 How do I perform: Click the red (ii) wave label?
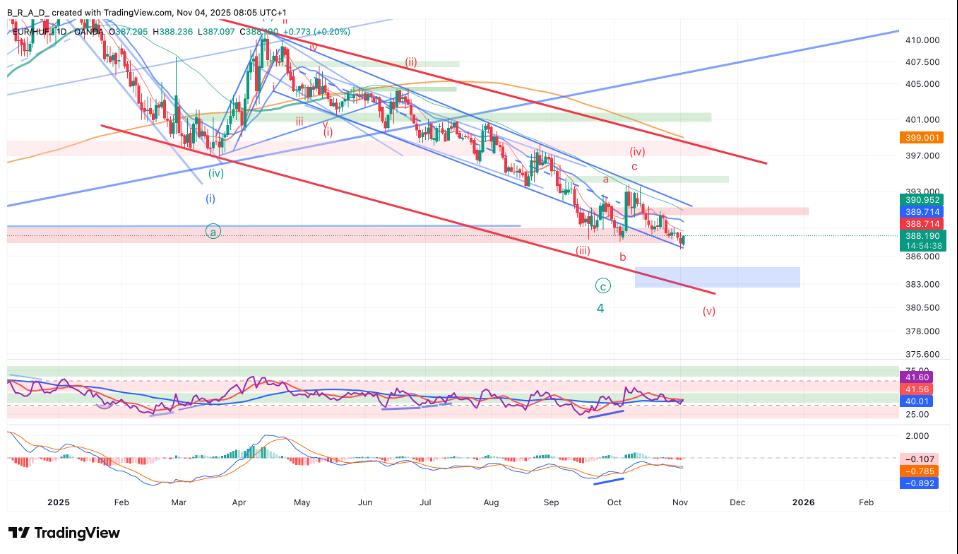411,62
